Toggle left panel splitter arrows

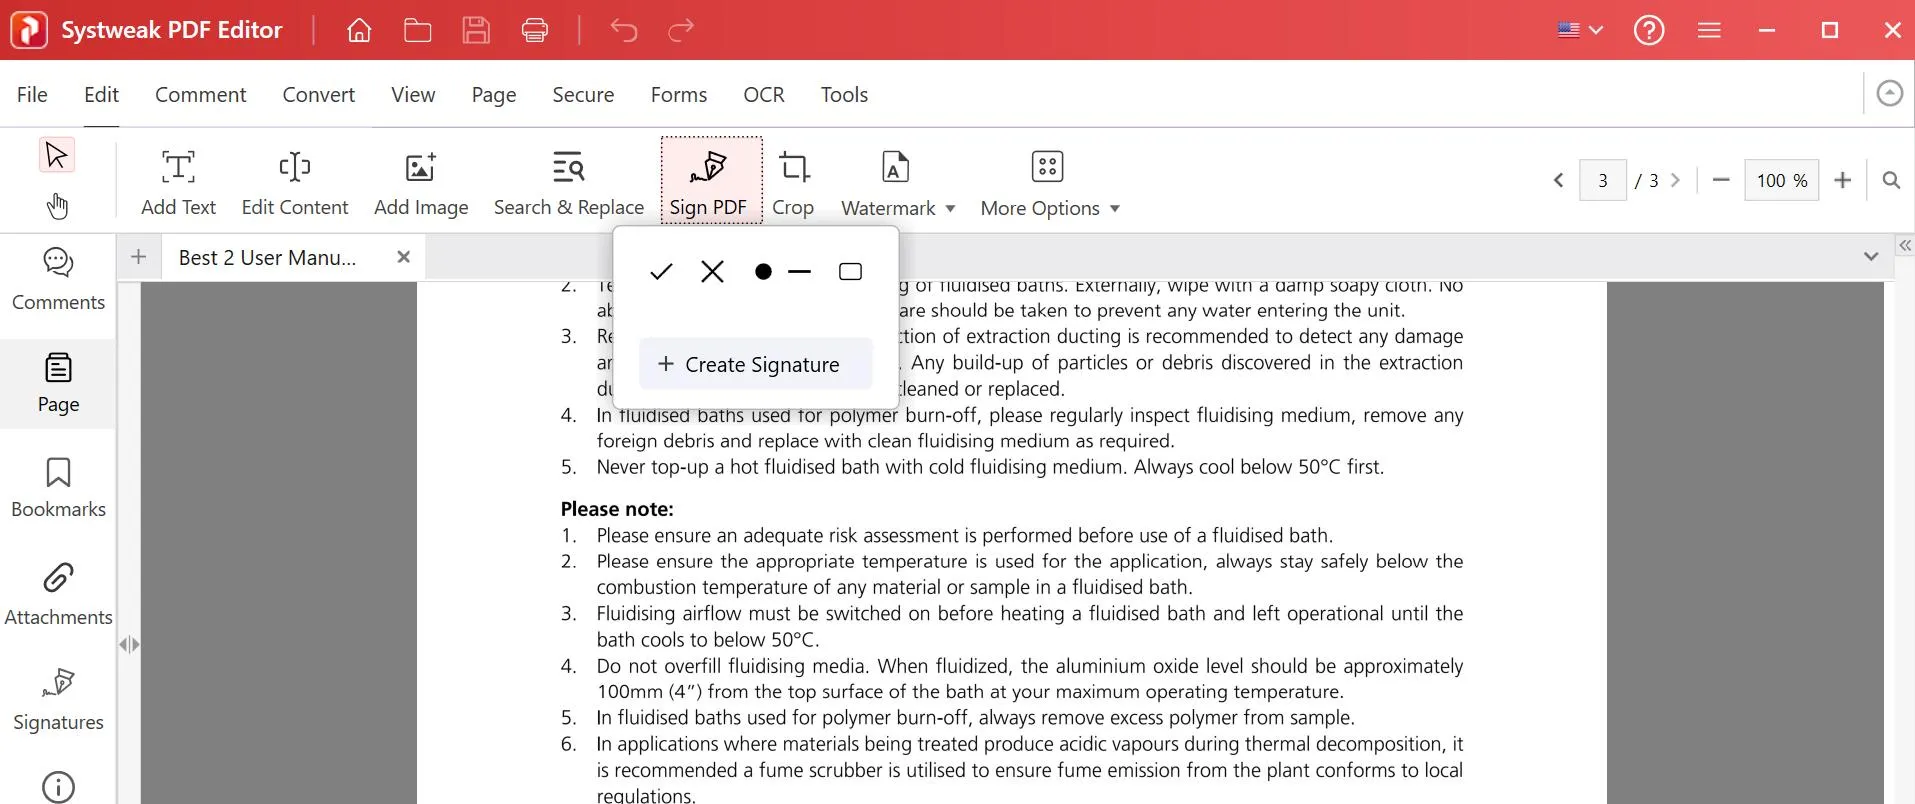pyautogui.click(x=129, y=645)
